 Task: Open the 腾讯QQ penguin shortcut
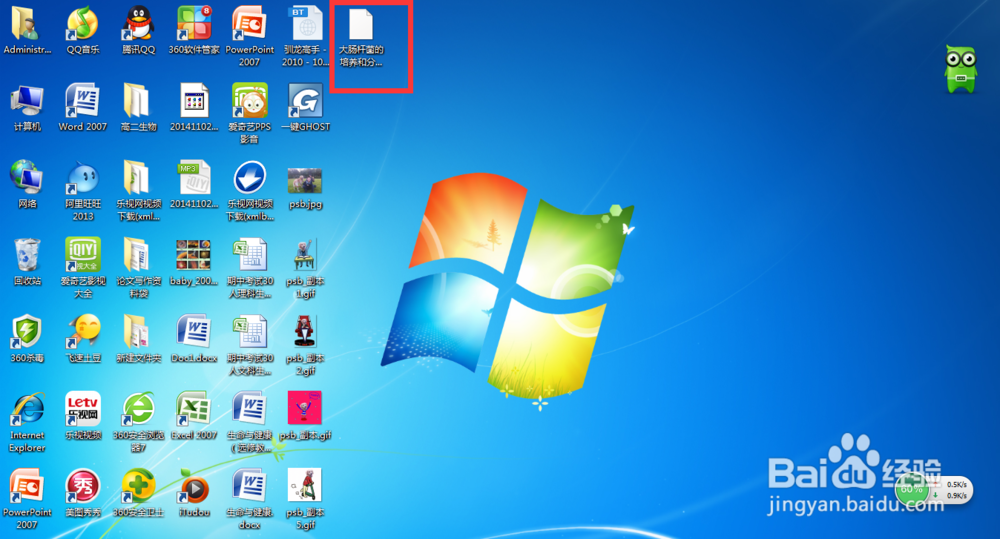pyautogui.click(x=138, y=24)
